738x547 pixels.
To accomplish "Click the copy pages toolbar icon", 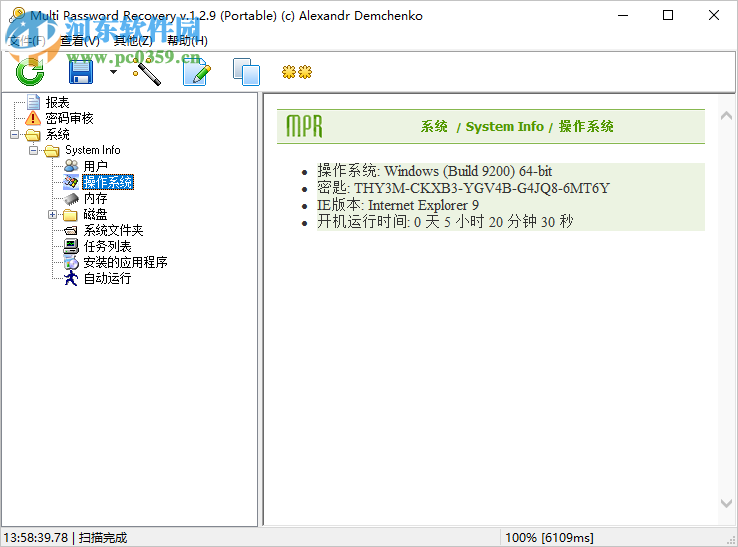I will pyautogui.click(x=246, y=72).
